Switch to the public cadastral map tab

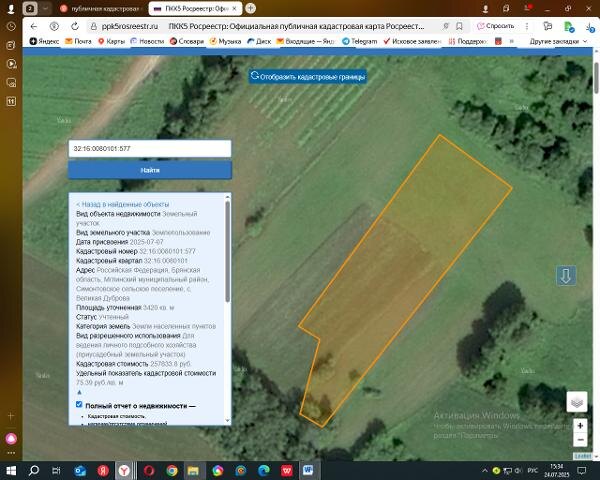coord(101,8)
